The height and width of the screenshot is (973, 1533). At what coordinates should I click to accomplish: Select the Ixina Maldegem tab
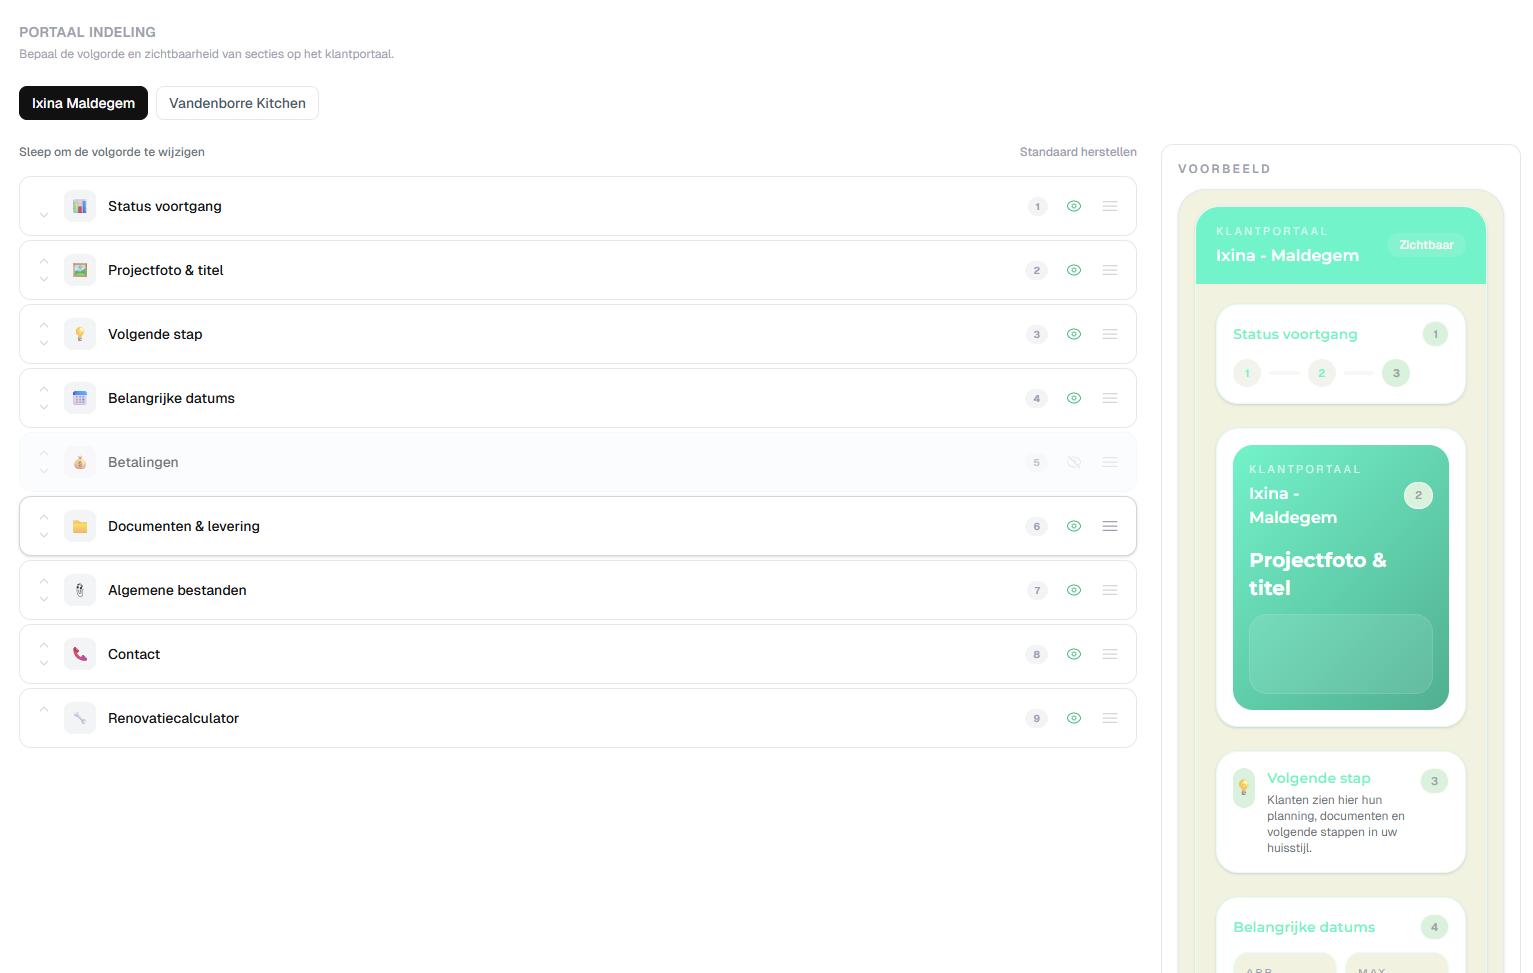(x=83, y=103)
